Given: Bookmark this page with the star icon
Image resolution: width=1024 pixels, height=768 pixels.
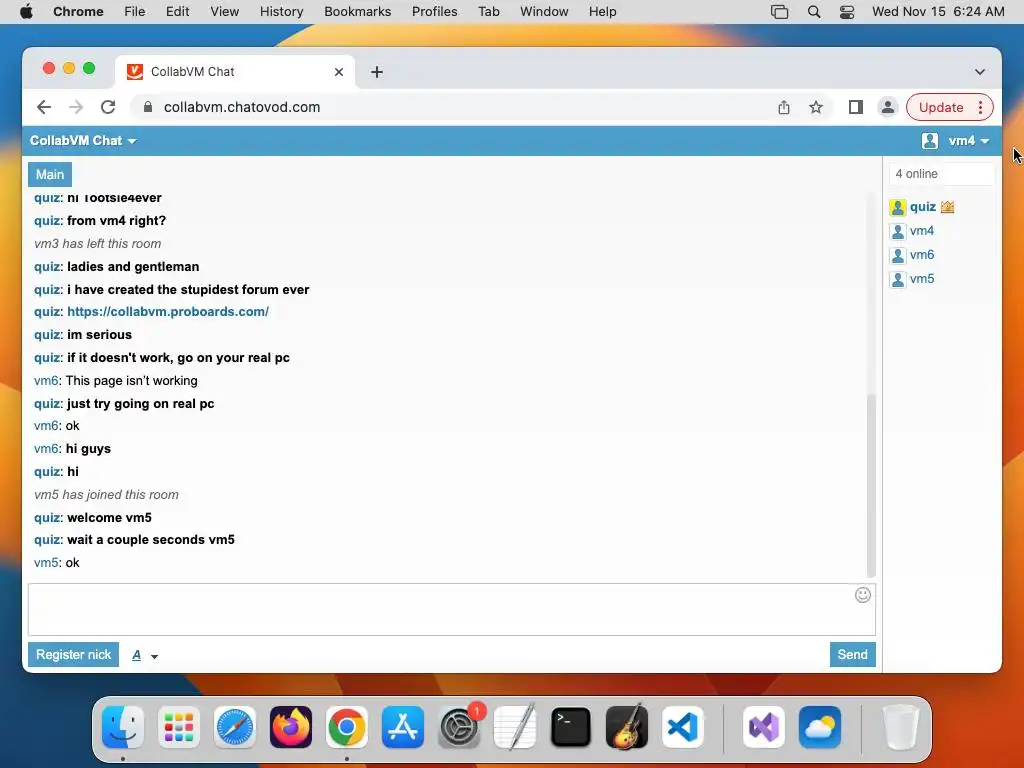Looking at the screenshot, I should (x=816, y=107).
